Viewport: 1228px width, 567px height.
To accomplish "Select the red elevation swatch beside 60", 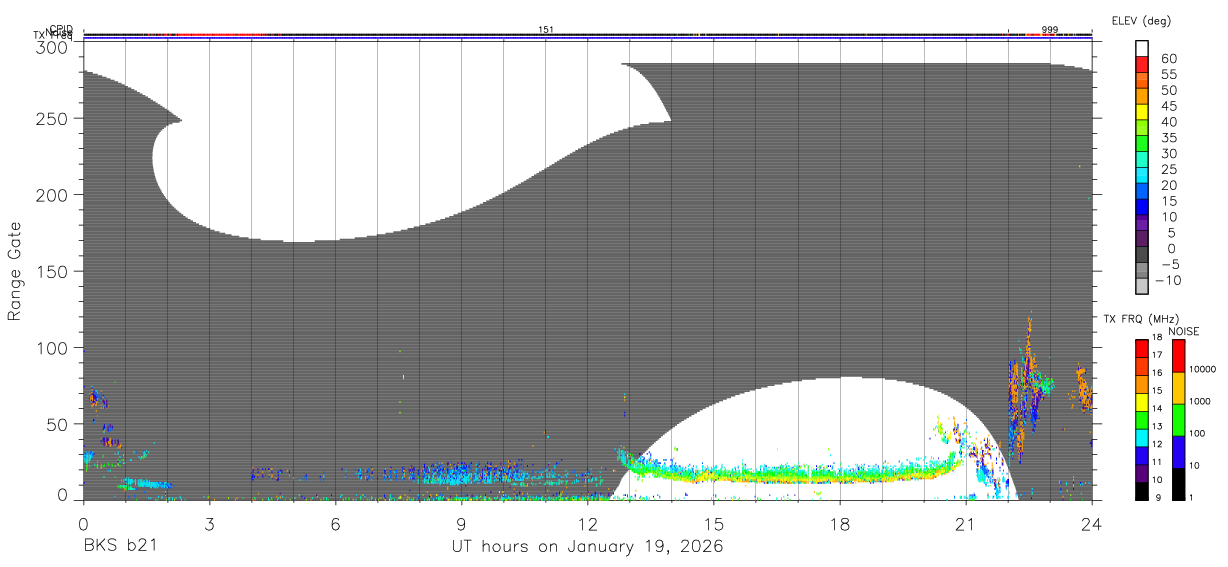I will [x=1142, y=64].
